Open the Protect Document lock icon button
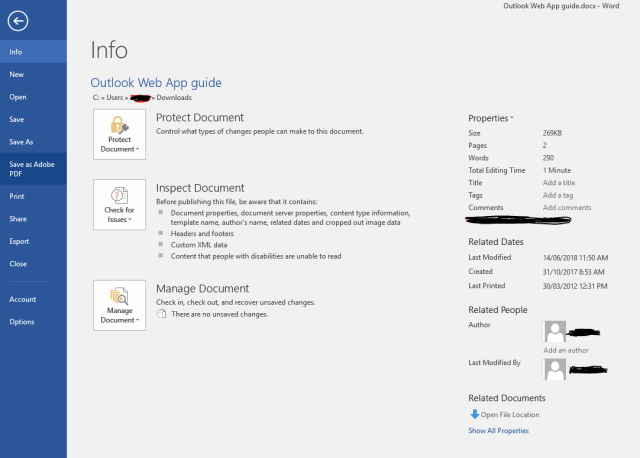Image resolution: width=640 pixels, height=458 pixels. click(x=120, y=135)
